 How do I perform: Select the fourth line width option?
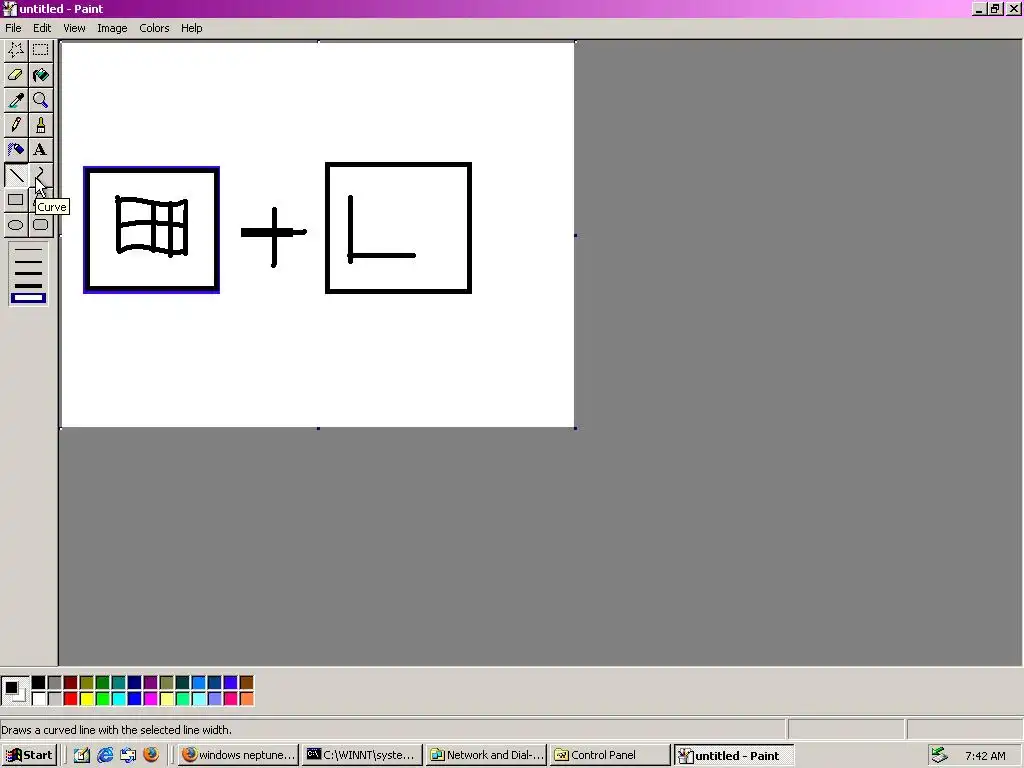coord(28,285)
